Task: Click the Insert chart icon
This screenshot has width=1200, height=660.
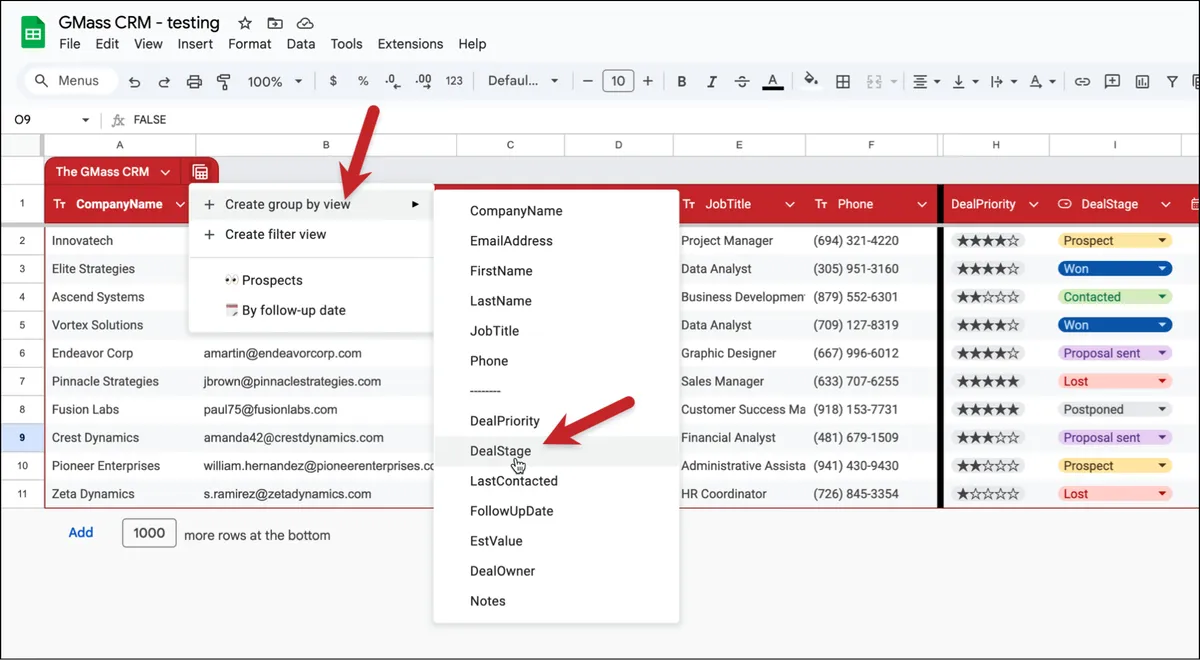Action: click(1142, 82)
